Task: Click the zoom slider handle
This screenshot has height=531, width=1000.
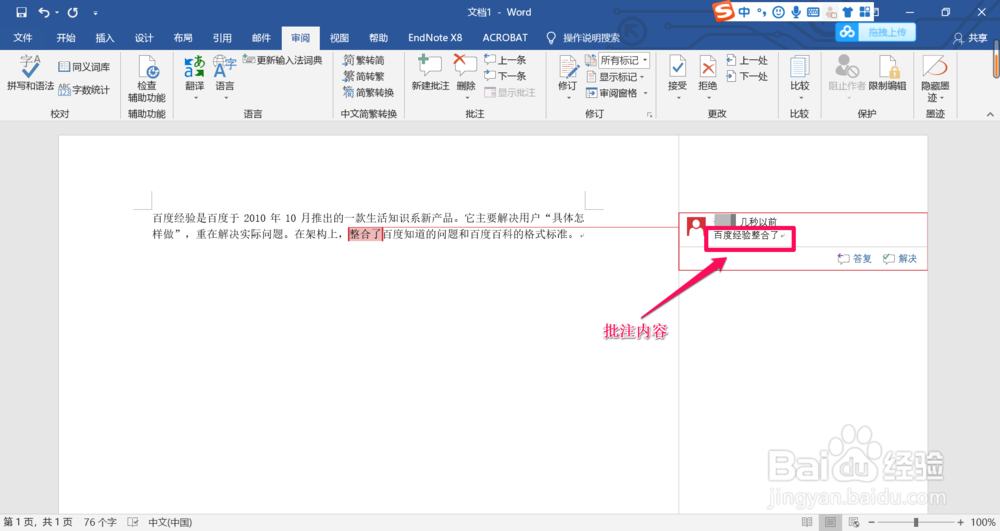Action: (x=916, y=522)
